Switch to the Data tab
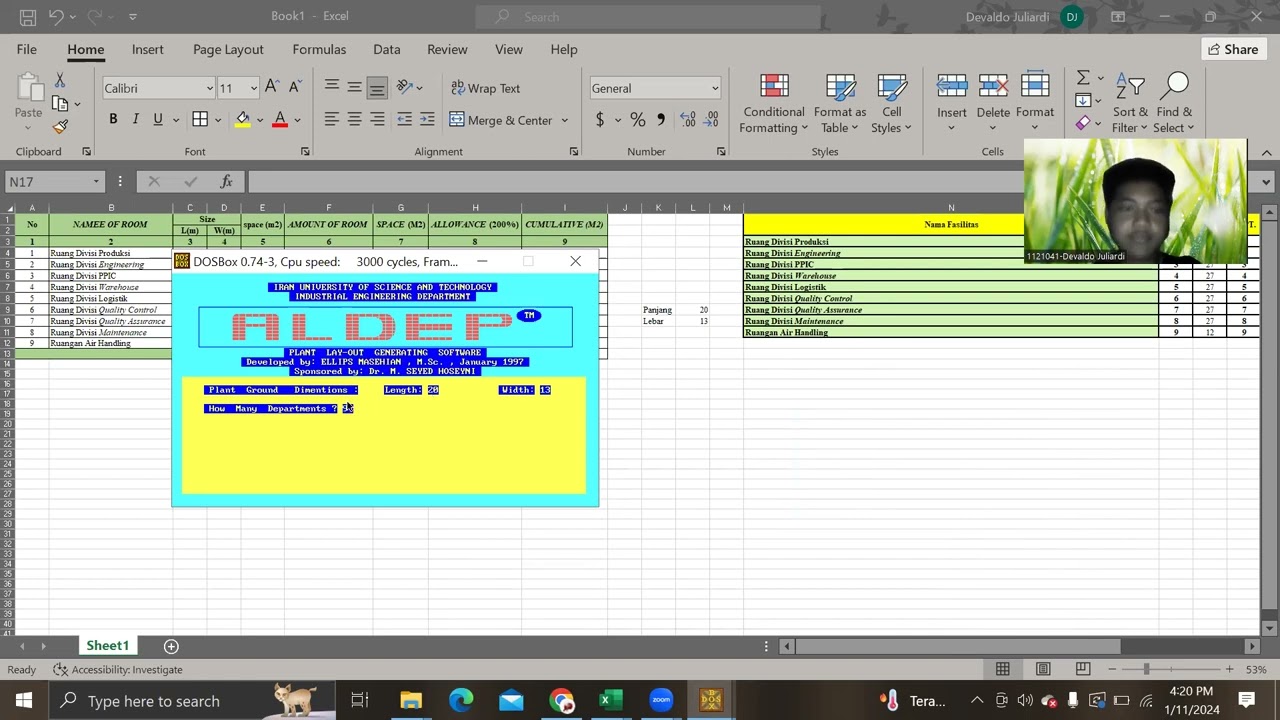Image resolution: width=1280 pixels, height=720 pixels. coord(387,49)
